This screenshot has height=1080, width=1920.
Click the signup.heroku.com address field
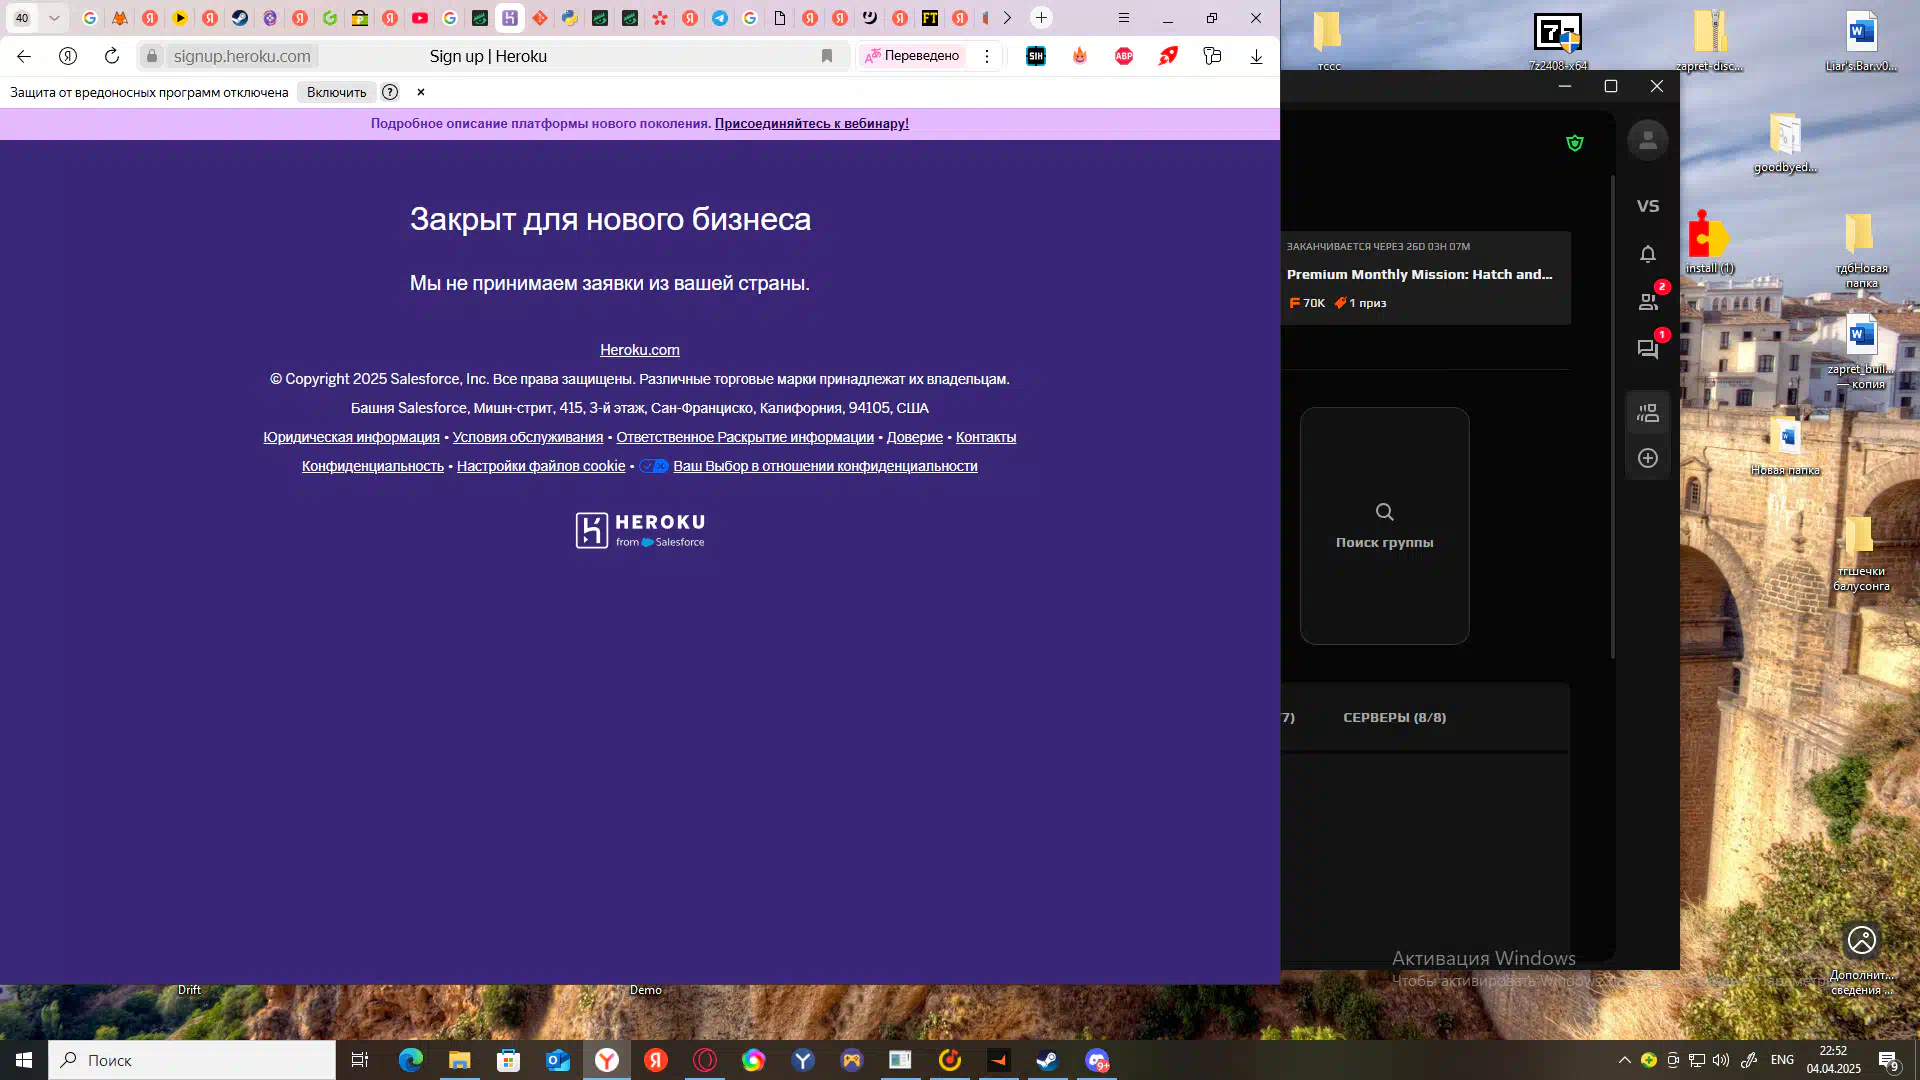(x=242, y=56)
